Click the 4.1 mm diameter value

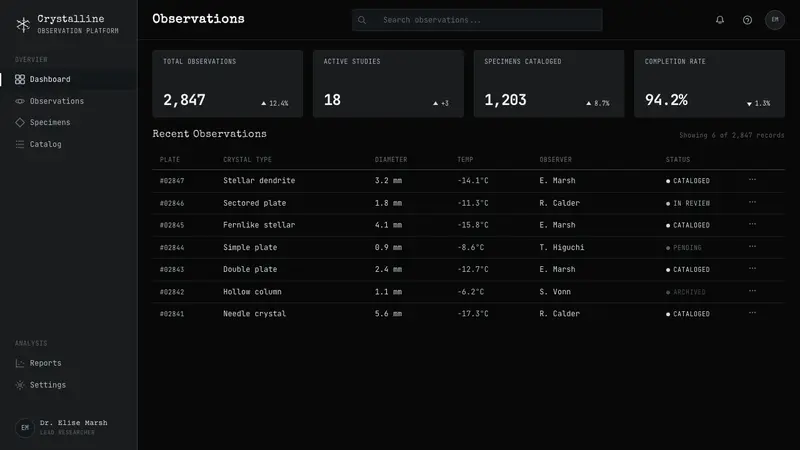click(x=388, y=225)
